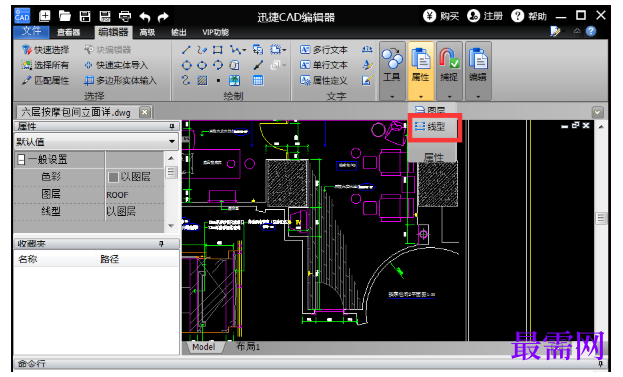Undo the last action
This screenshot has width=623, height=377.
tap(145, 17)
